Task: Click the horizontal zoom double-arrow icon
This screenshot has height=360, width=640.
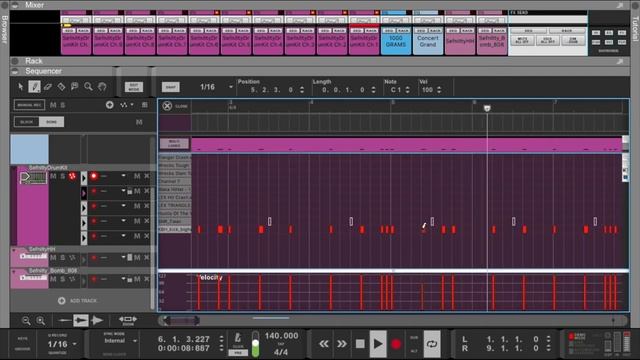Action: (128, 320)
